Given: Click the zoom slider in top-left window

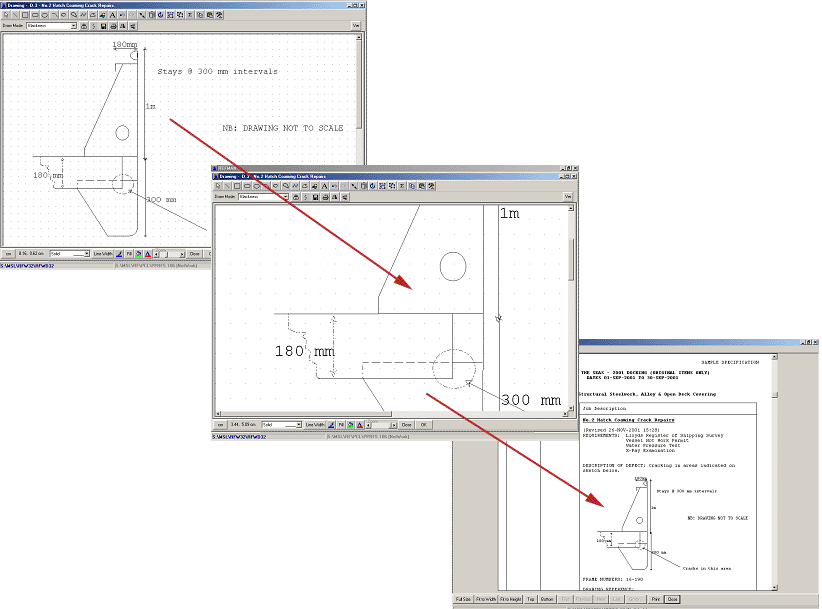Looking at the screenshot, I should tap(167, 254).
